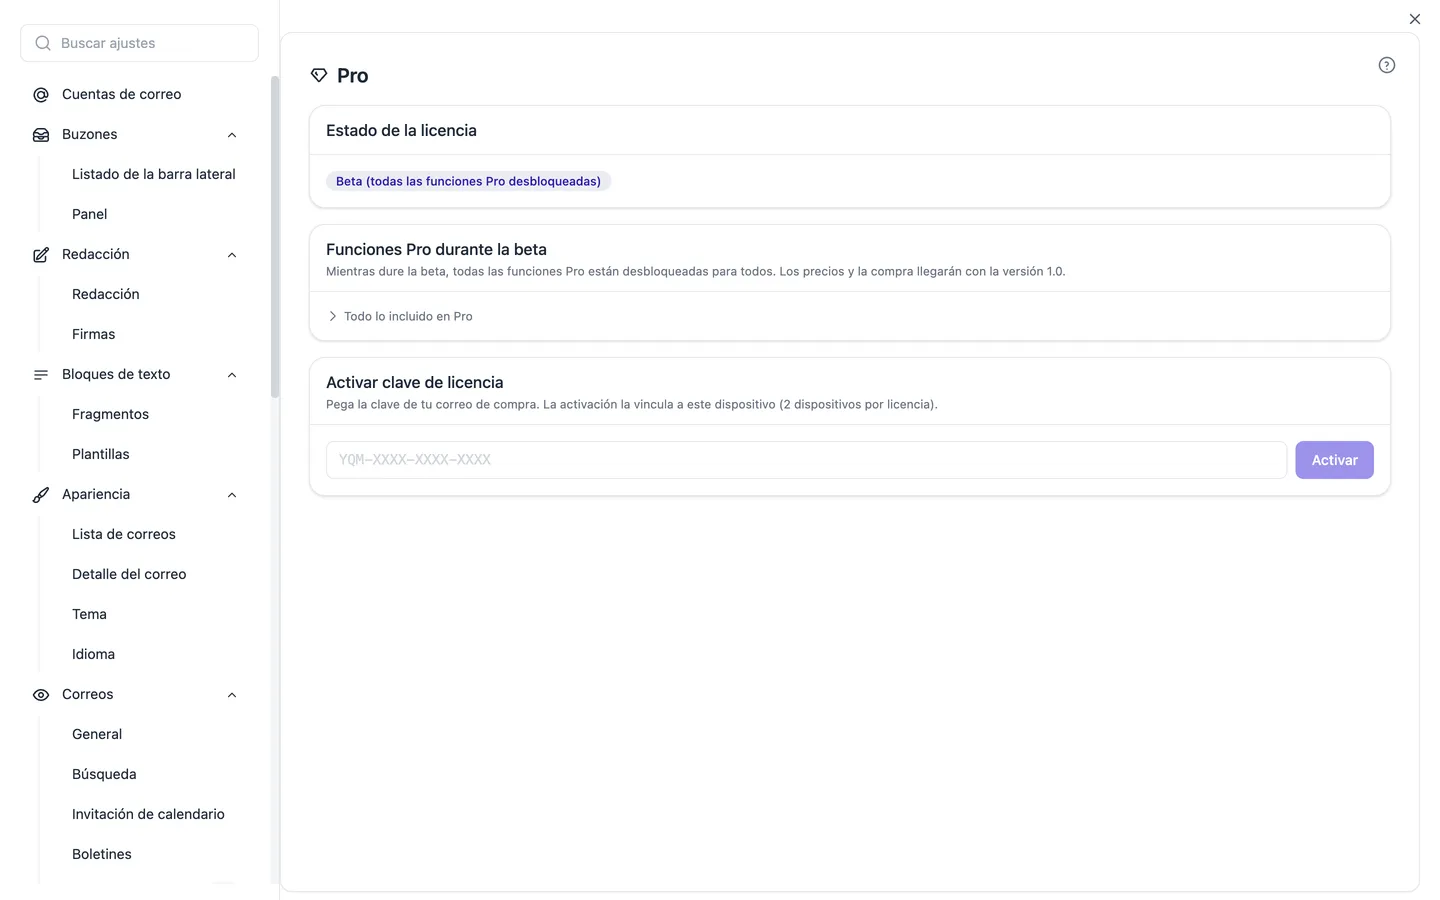Open the help question mark icon
The width and height of the screenshot is (1440, 900).
click(1386, 65)
